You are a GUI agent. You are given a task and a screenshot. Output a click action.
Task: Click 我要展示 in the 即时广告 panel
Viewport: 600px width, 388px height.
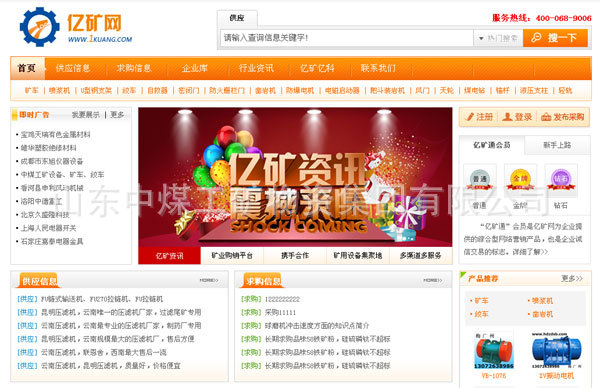tap(86, 115)
